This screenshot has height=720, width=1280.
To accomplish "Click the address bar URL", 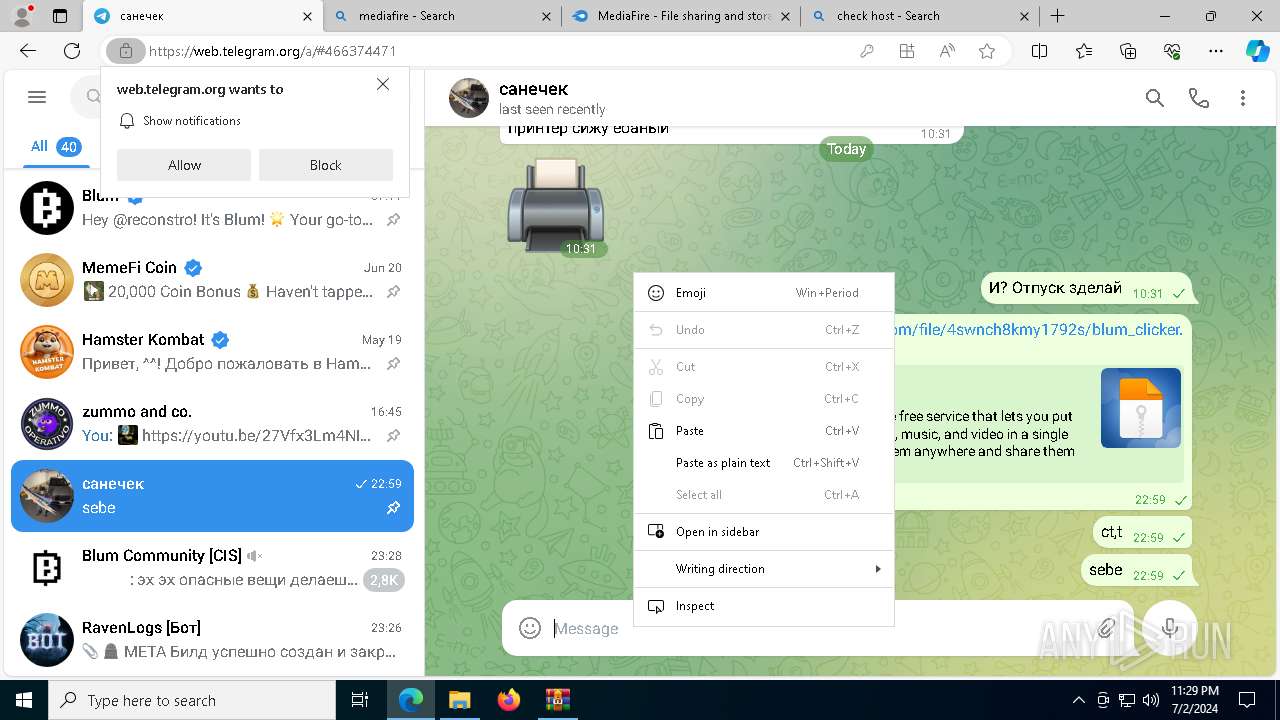I will coord(273,51).
